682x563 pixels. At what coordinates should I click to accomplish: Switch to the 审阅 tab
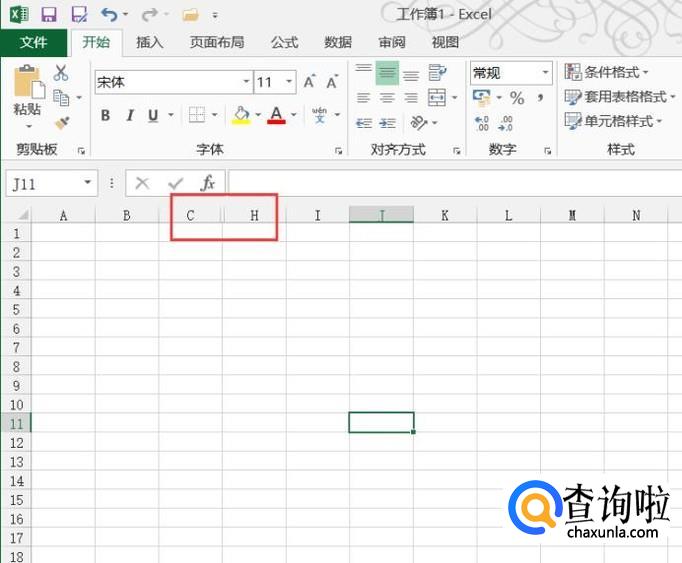392,43
